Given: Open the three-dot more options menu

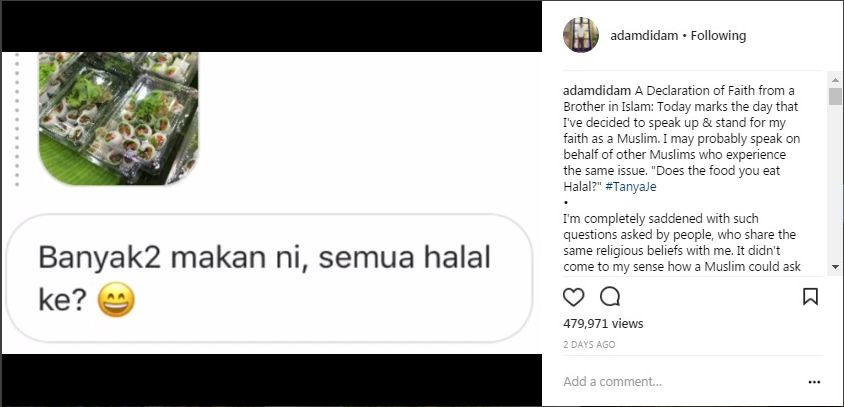Looking at the screenshot, I should point(814,382).
